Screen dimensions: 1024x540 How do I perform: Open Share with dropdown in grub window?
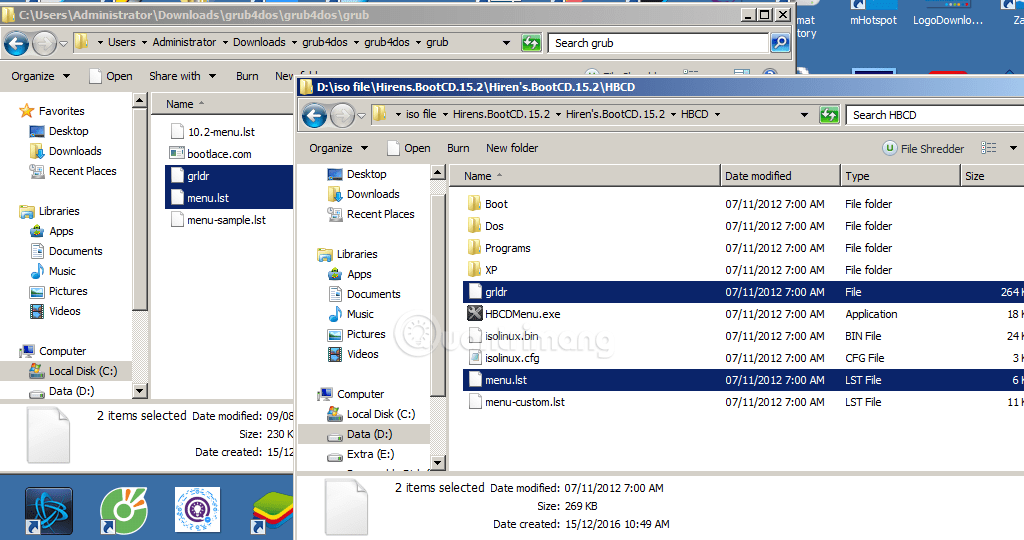(x=182, y=76)
